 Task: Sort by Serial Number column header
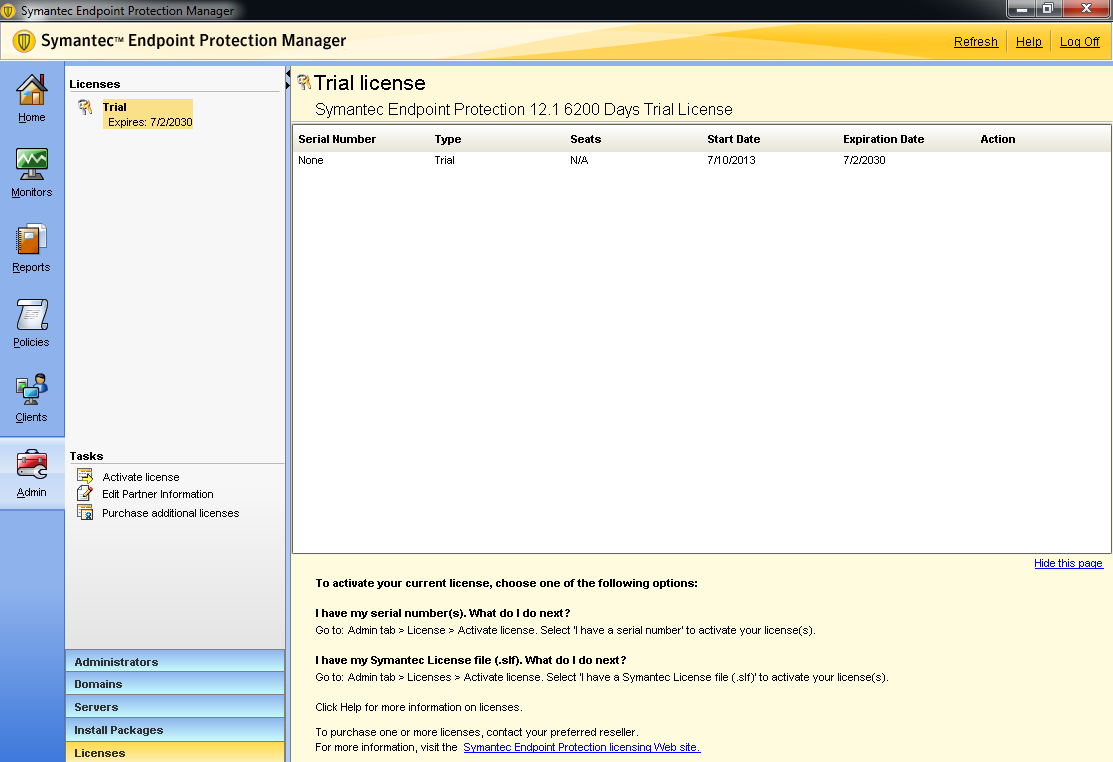coord(337,139)
